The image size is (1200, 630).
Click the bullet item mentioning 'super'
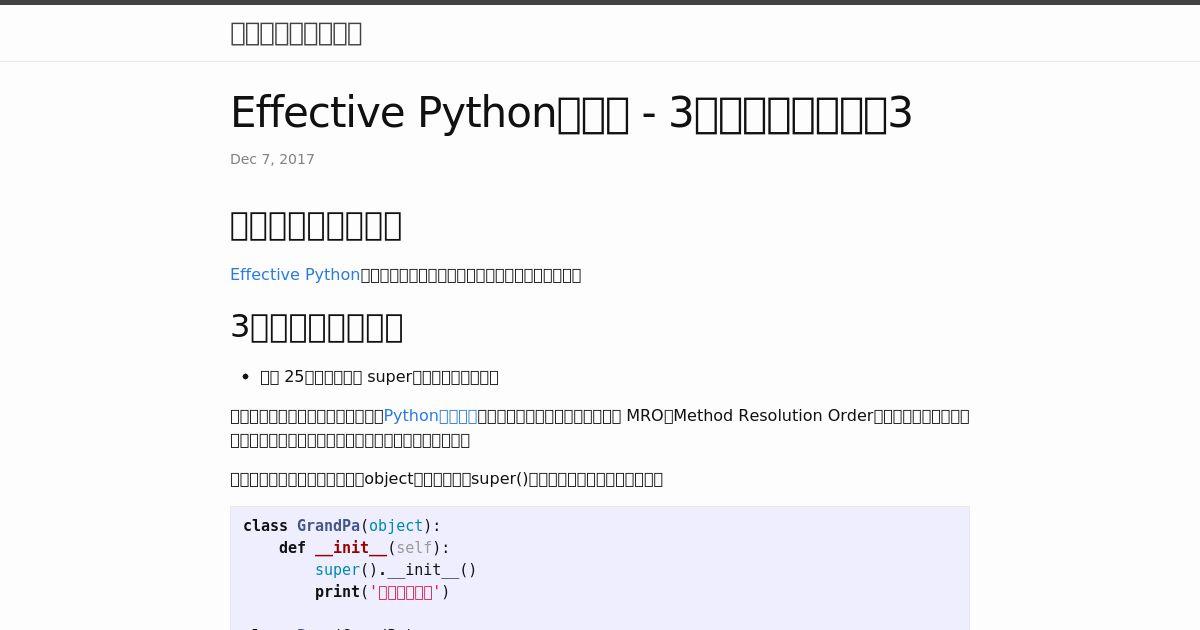coord(379,377)
